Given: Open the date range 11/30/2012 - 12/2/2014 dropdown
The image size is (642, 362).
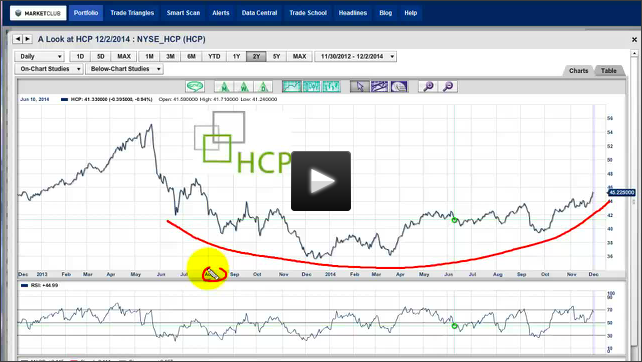Looking at the screenshot, I should point(355,57).
